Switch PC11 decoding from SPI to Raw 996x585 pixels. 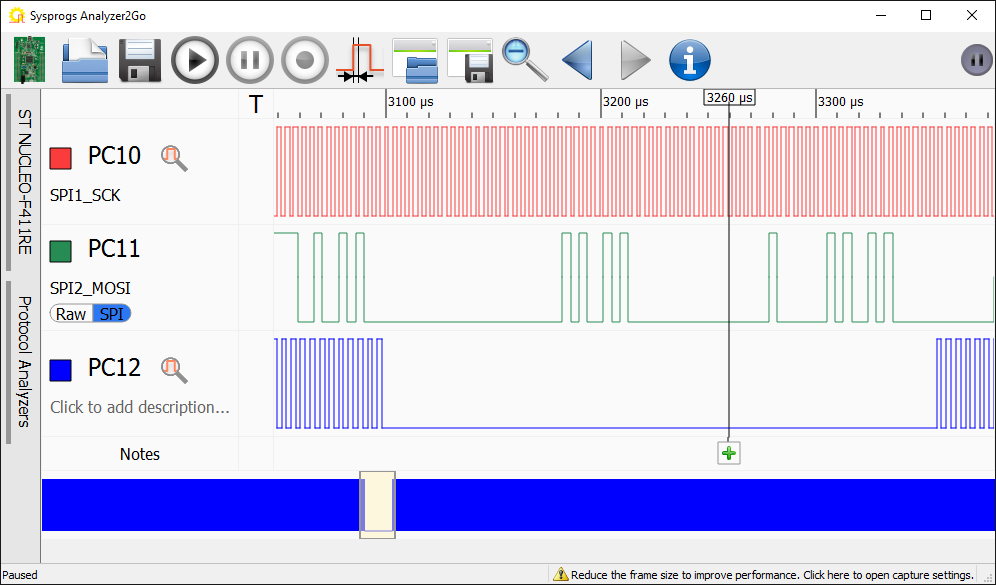69,313
